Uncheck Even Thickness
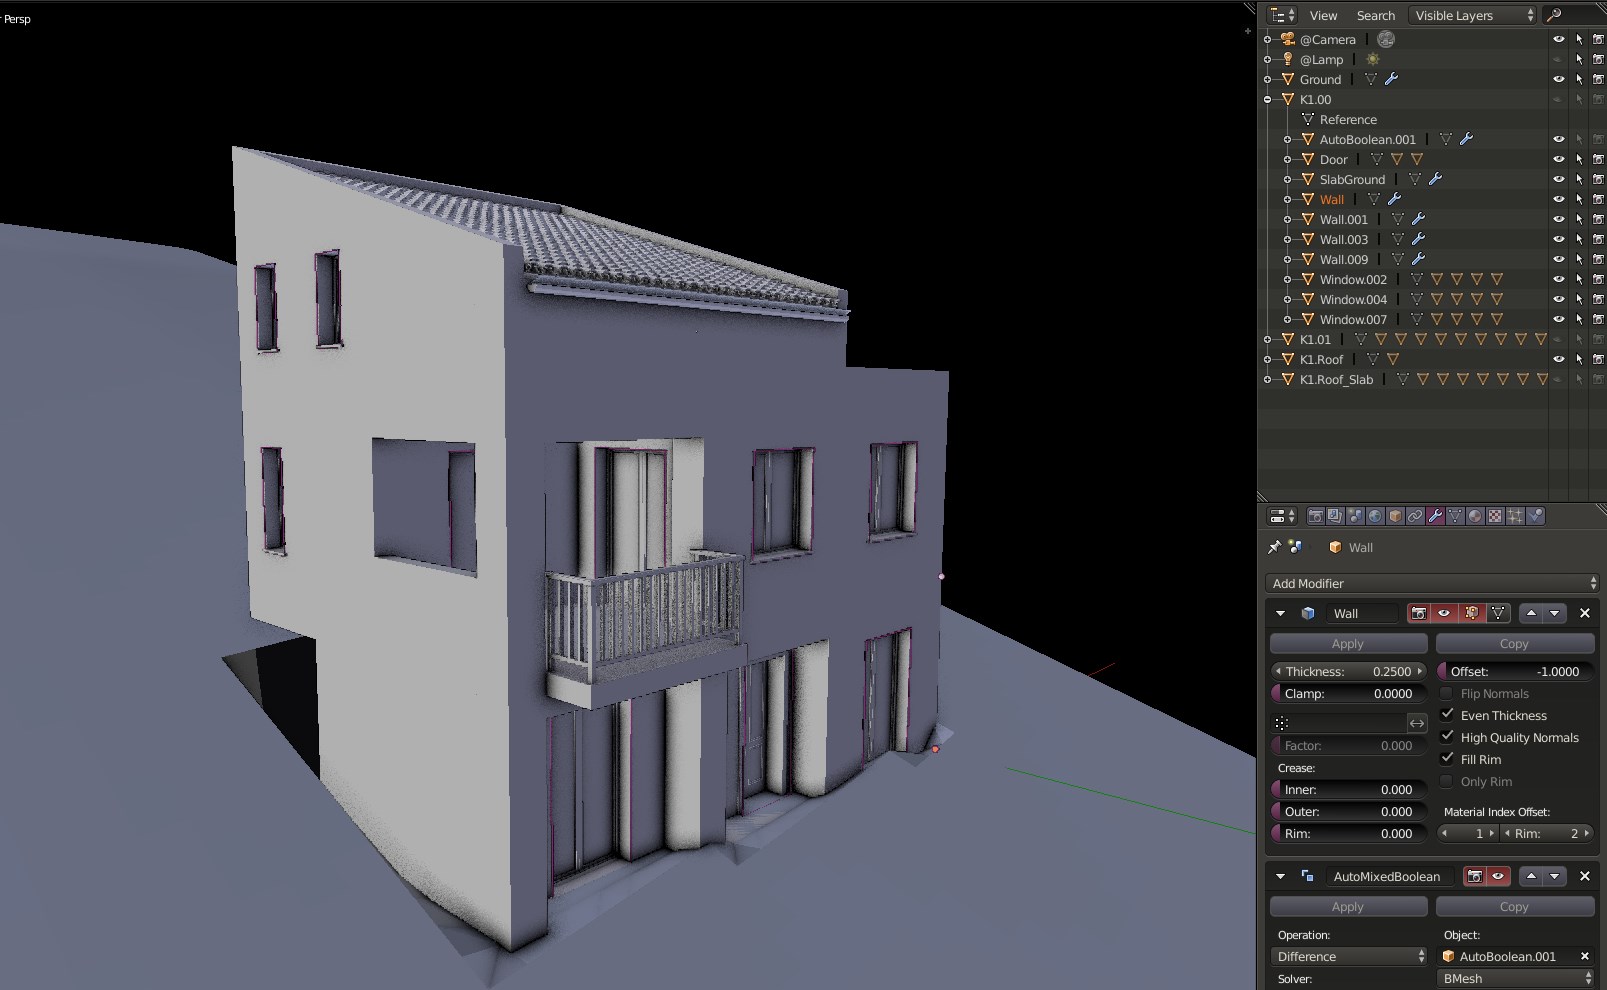The width and height of the screenshot is (1607, 990). coord(1446,714)
